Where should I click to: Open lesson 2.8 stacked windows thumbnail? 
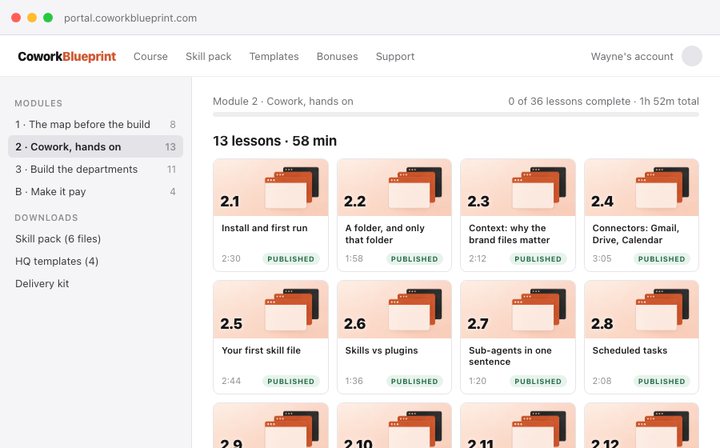point(663,309)
